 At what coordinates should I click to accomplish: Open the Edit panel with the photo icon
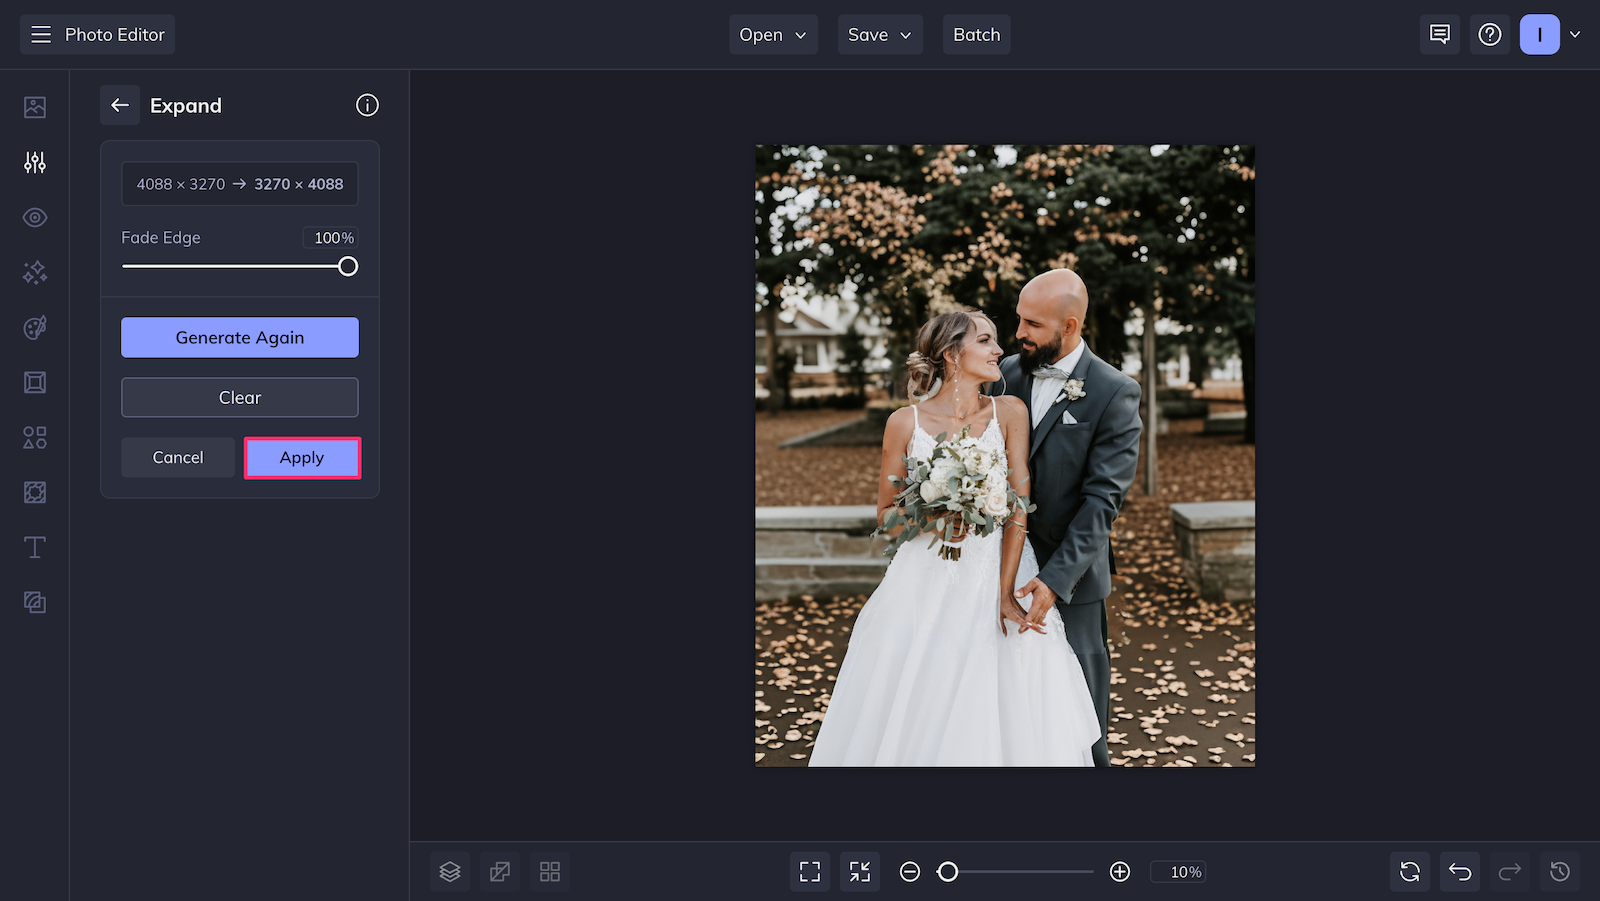[x=35, y=107]
